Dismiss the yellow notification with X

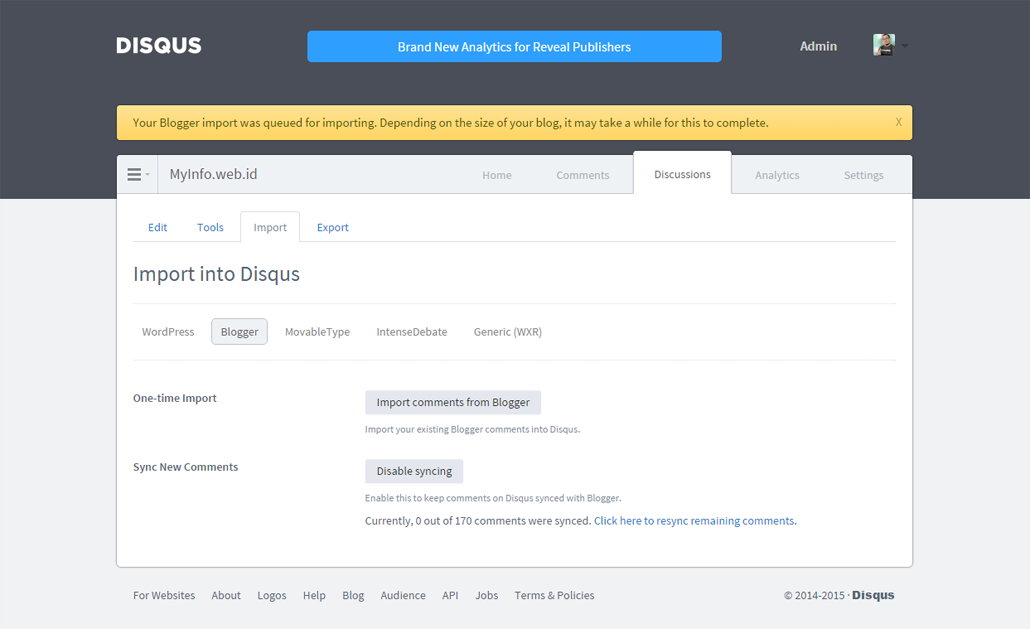pos(898,122)
